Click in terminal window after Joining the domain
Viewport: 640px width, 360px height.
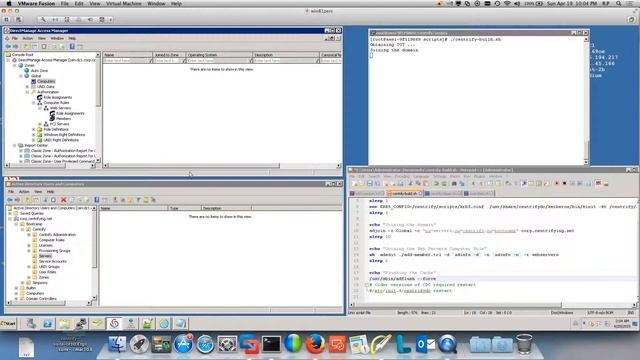click(371, 56)
